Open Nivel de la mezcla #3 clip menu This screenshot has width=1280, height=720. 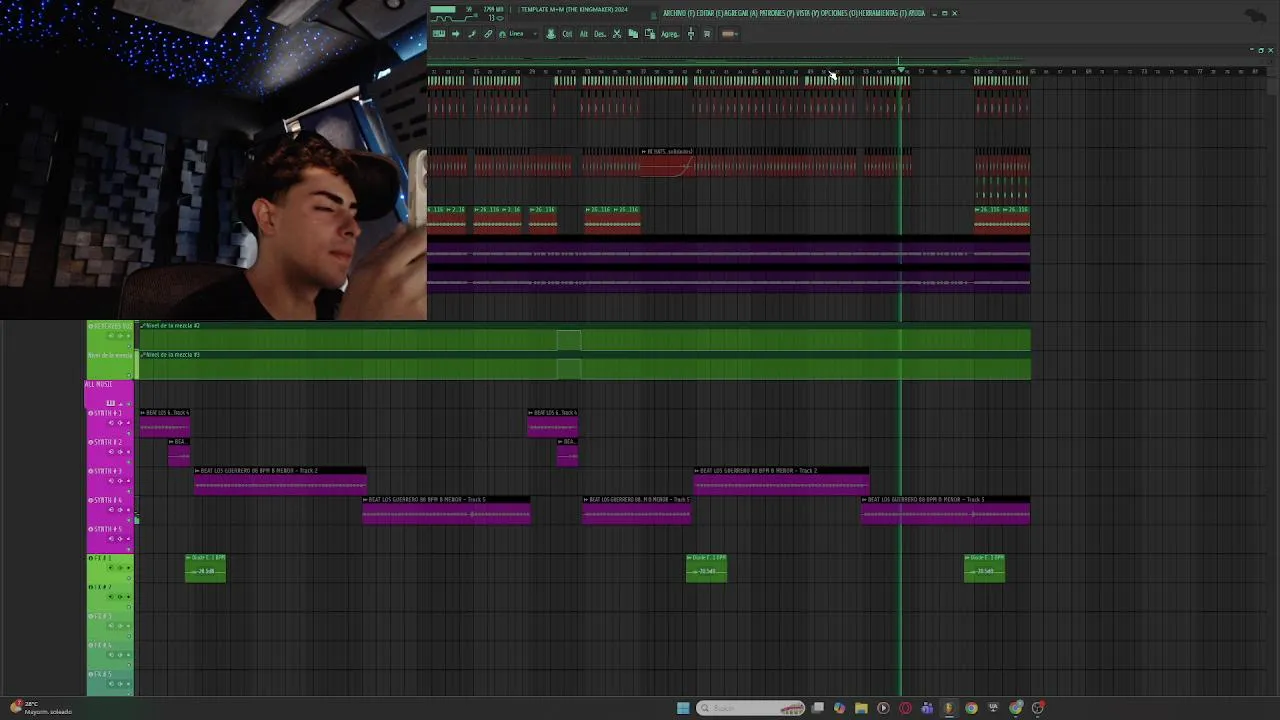click(143, 354)
